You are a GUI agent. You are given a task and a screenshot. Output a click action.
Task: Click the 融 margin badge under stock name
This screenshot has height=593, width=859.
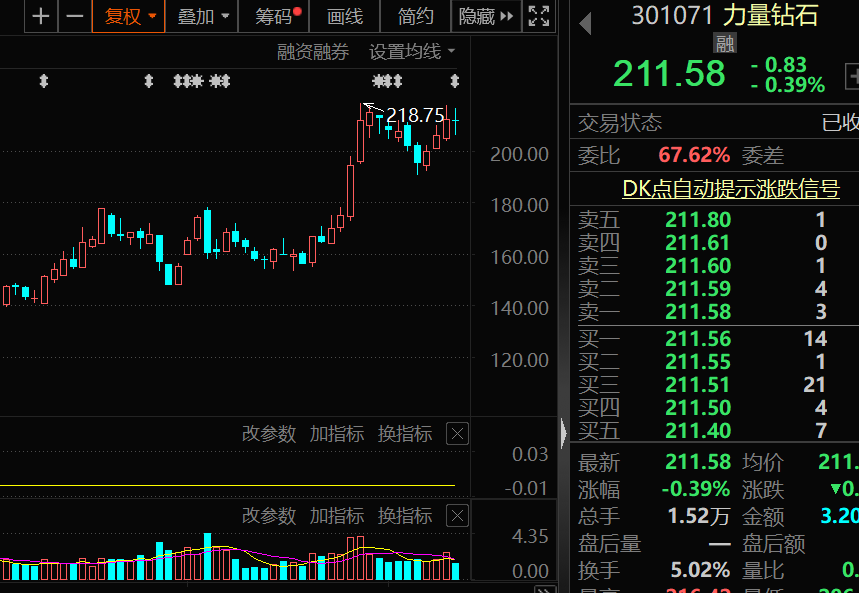[x=724, y=42]
